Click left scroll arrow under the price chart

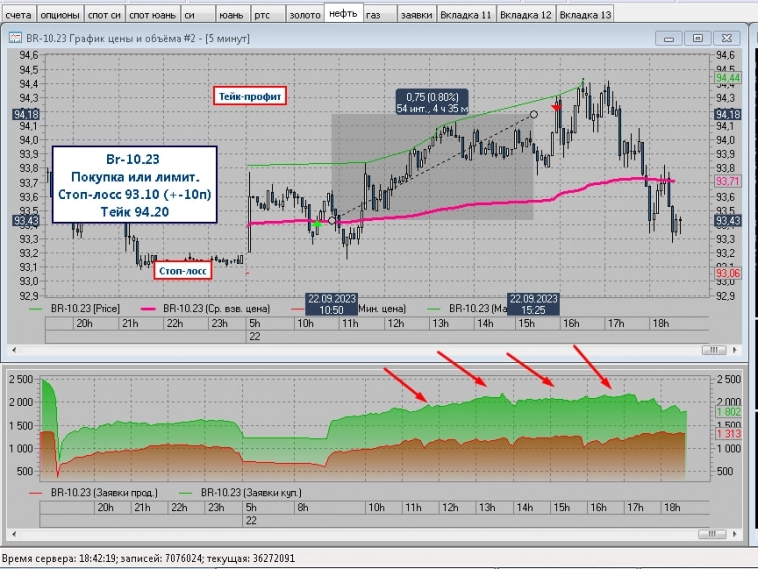(11, 351)
